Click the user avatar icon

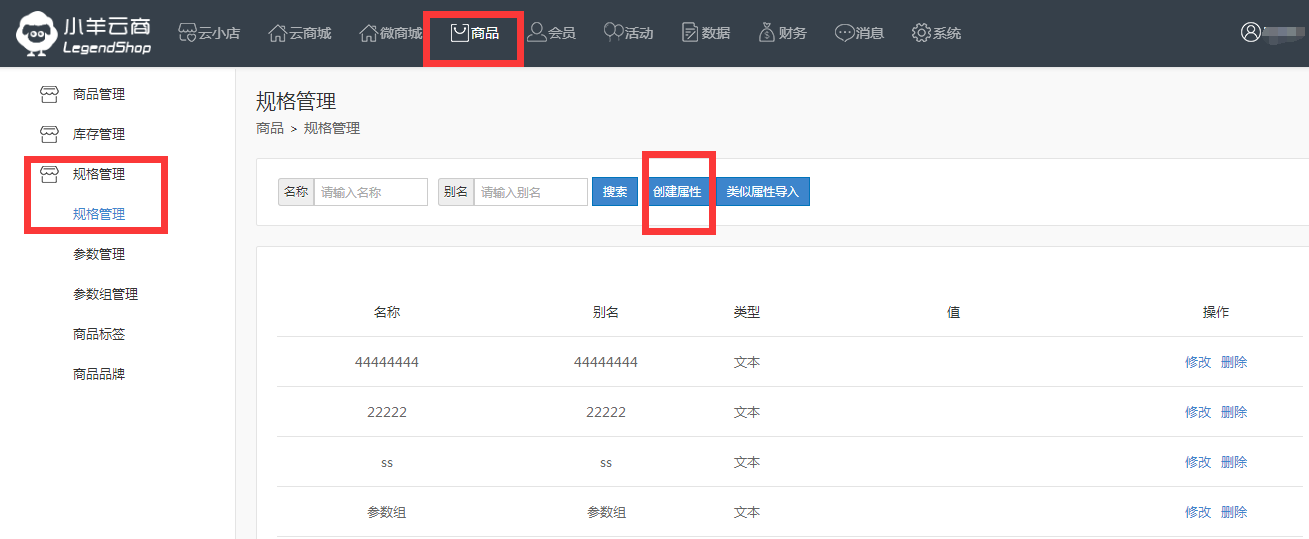point(1250,32)
